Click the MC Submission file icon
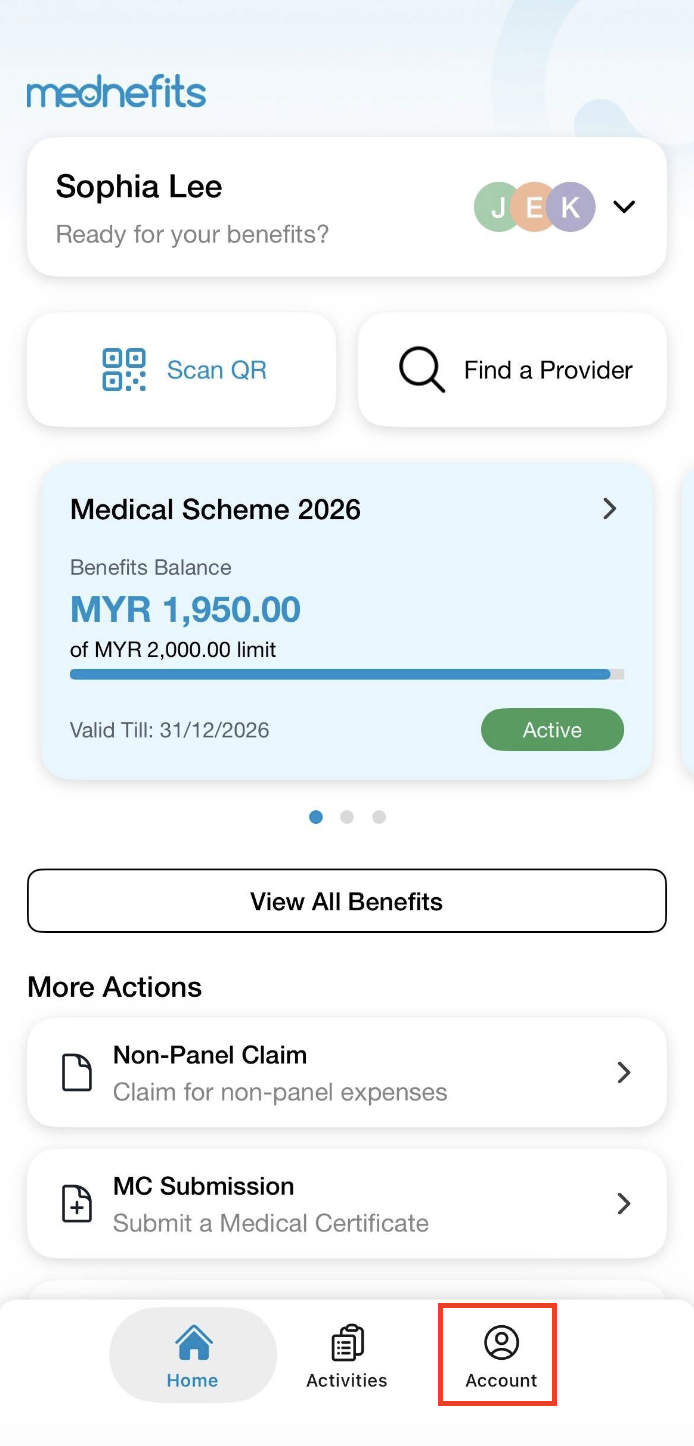694x1446 pixels. [x=77, y=1204]
